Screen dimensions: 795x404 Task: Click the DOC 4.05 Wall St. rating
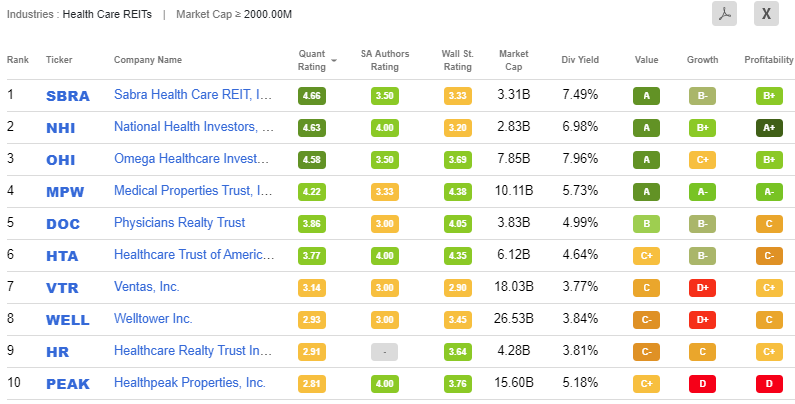tap(457, 224)
